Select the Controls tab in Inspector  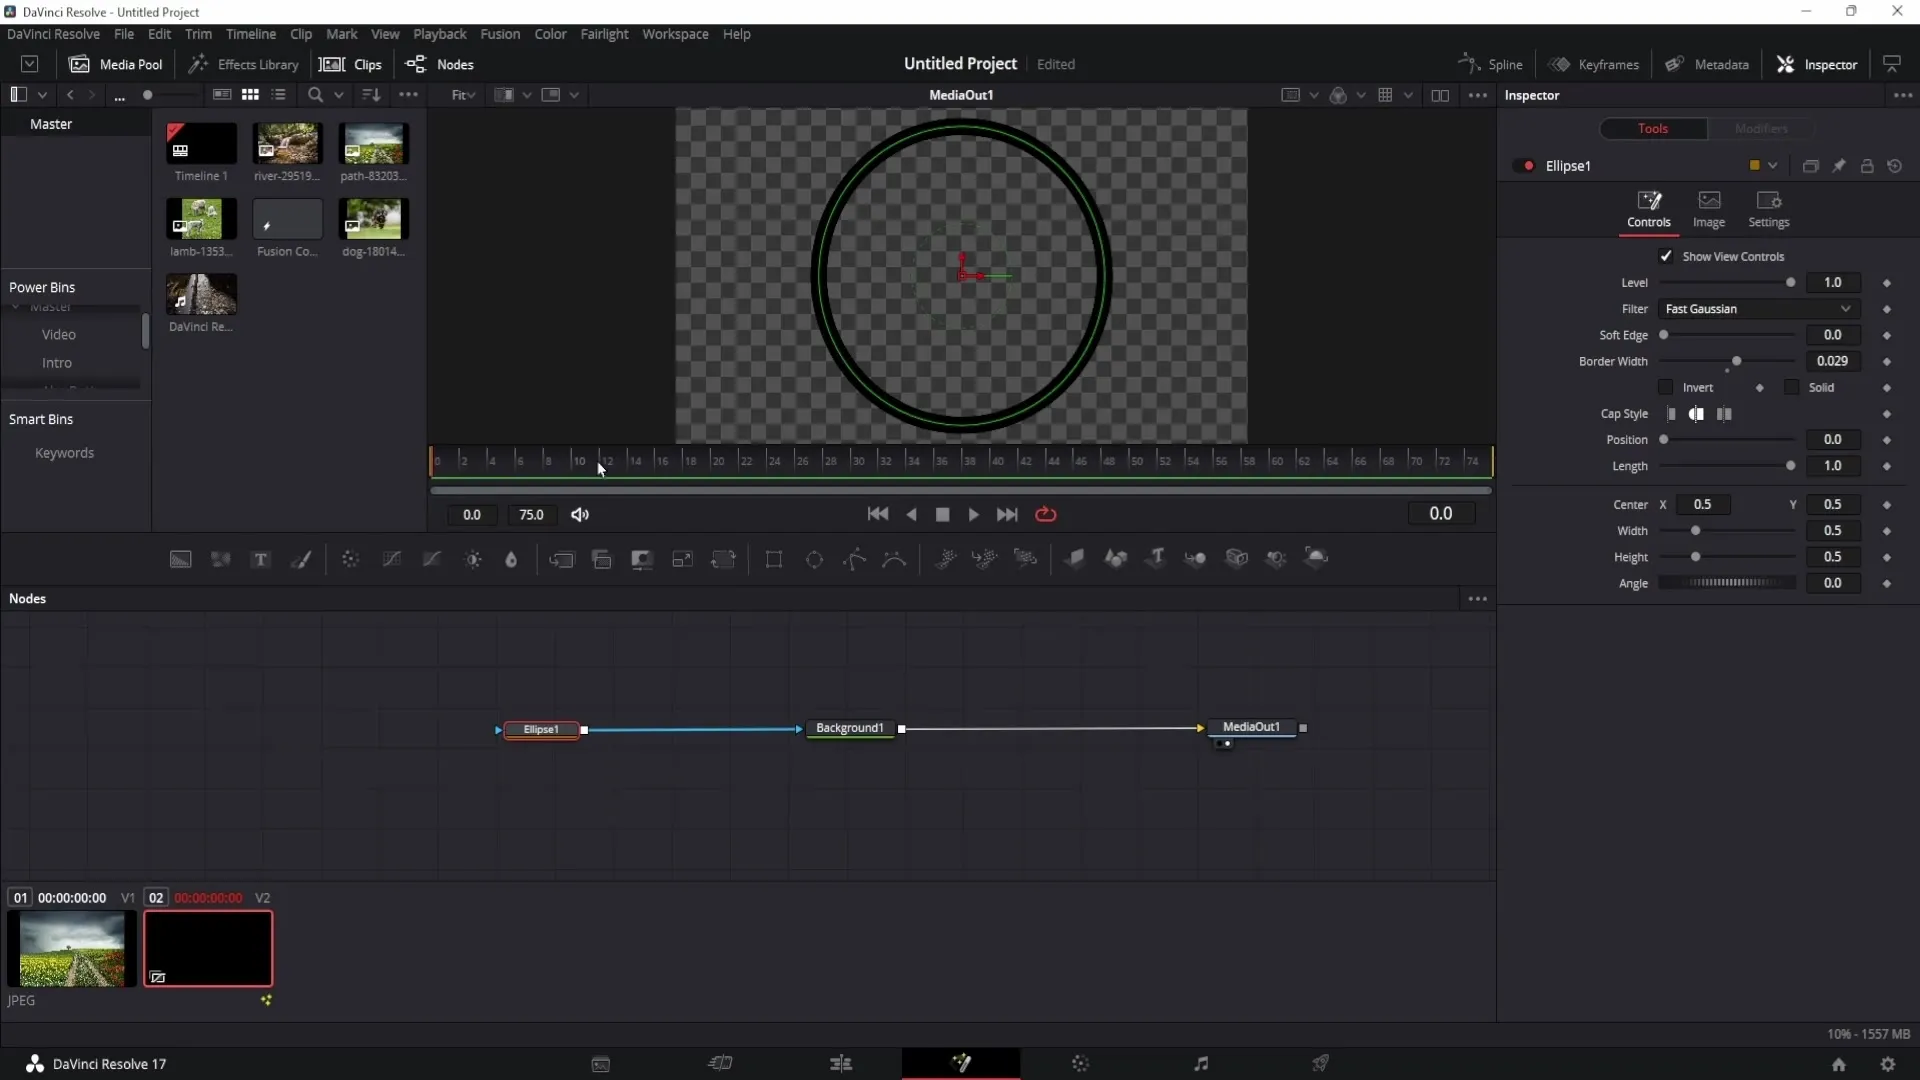(x=1648, y=208)
